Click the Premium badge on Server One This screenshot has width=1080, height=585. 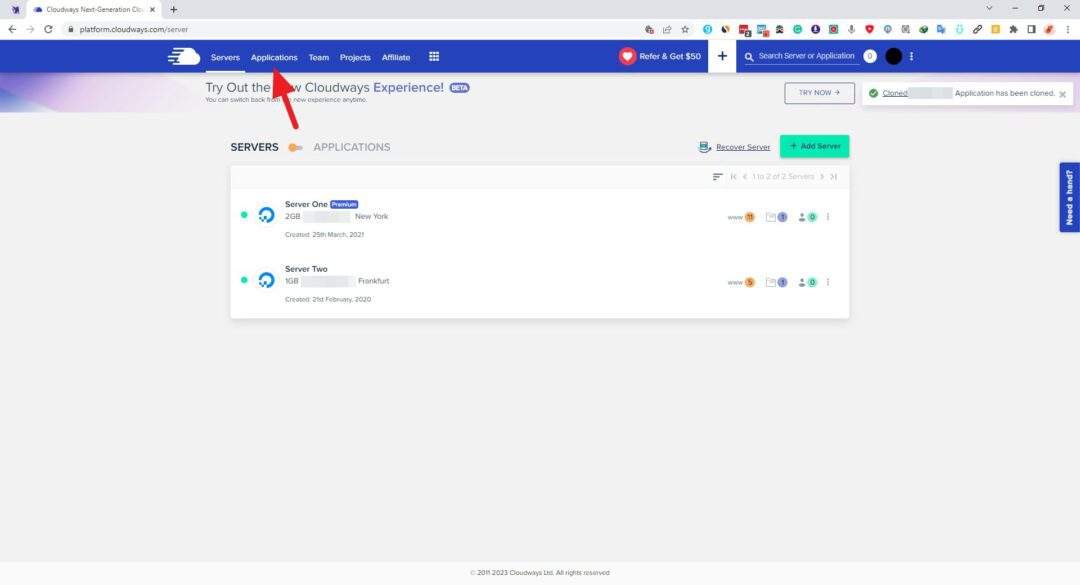tap(344, 204)
